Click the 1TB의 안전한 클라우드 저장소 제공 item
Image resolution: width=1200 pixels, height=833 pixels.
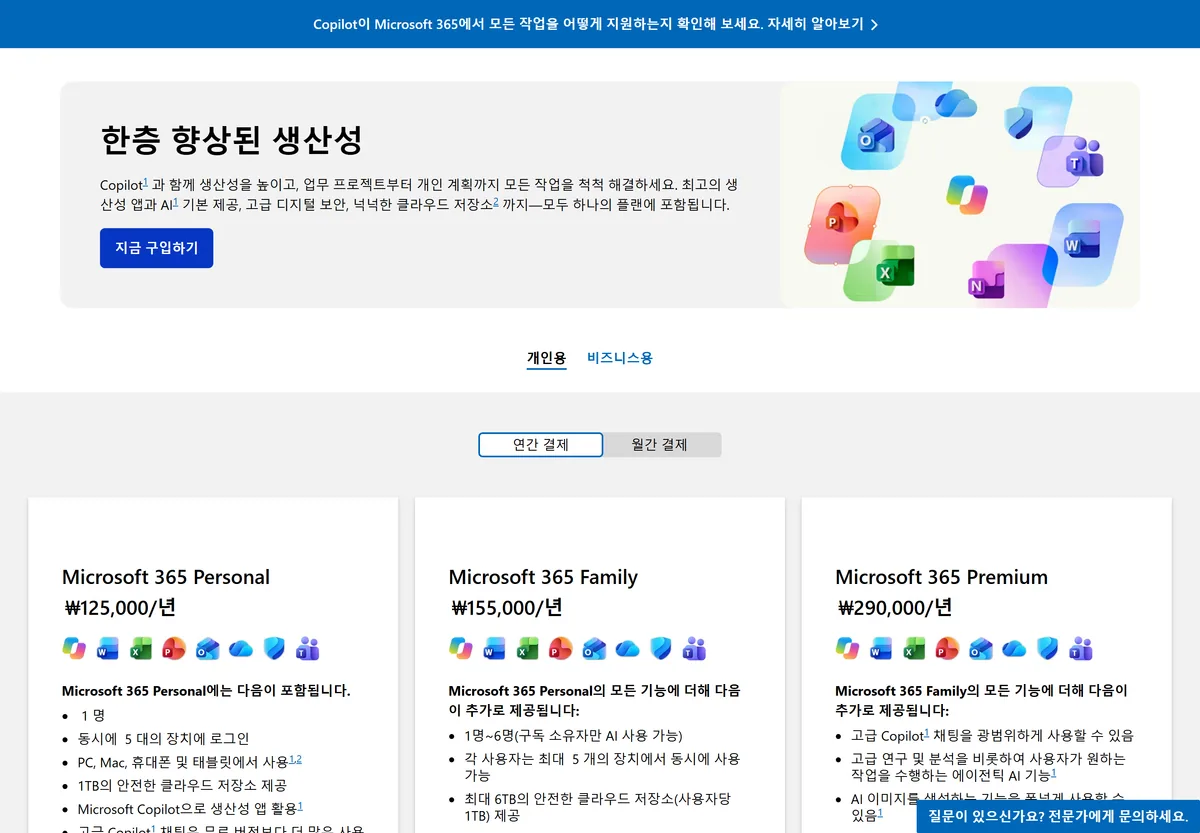tap(182, 785)
